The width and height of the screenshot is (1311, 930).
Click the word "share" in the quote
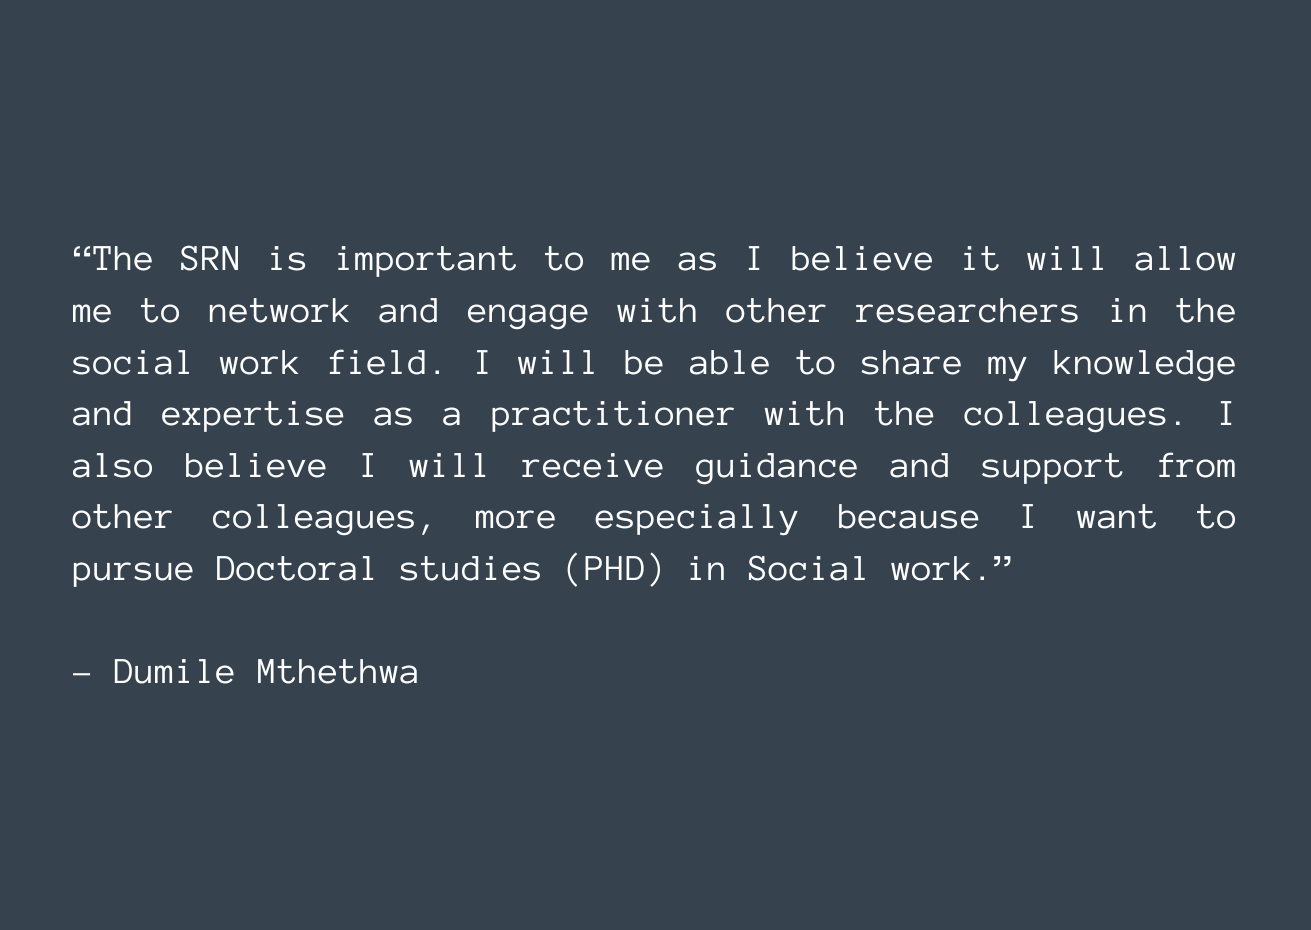[x=910, y=364]
